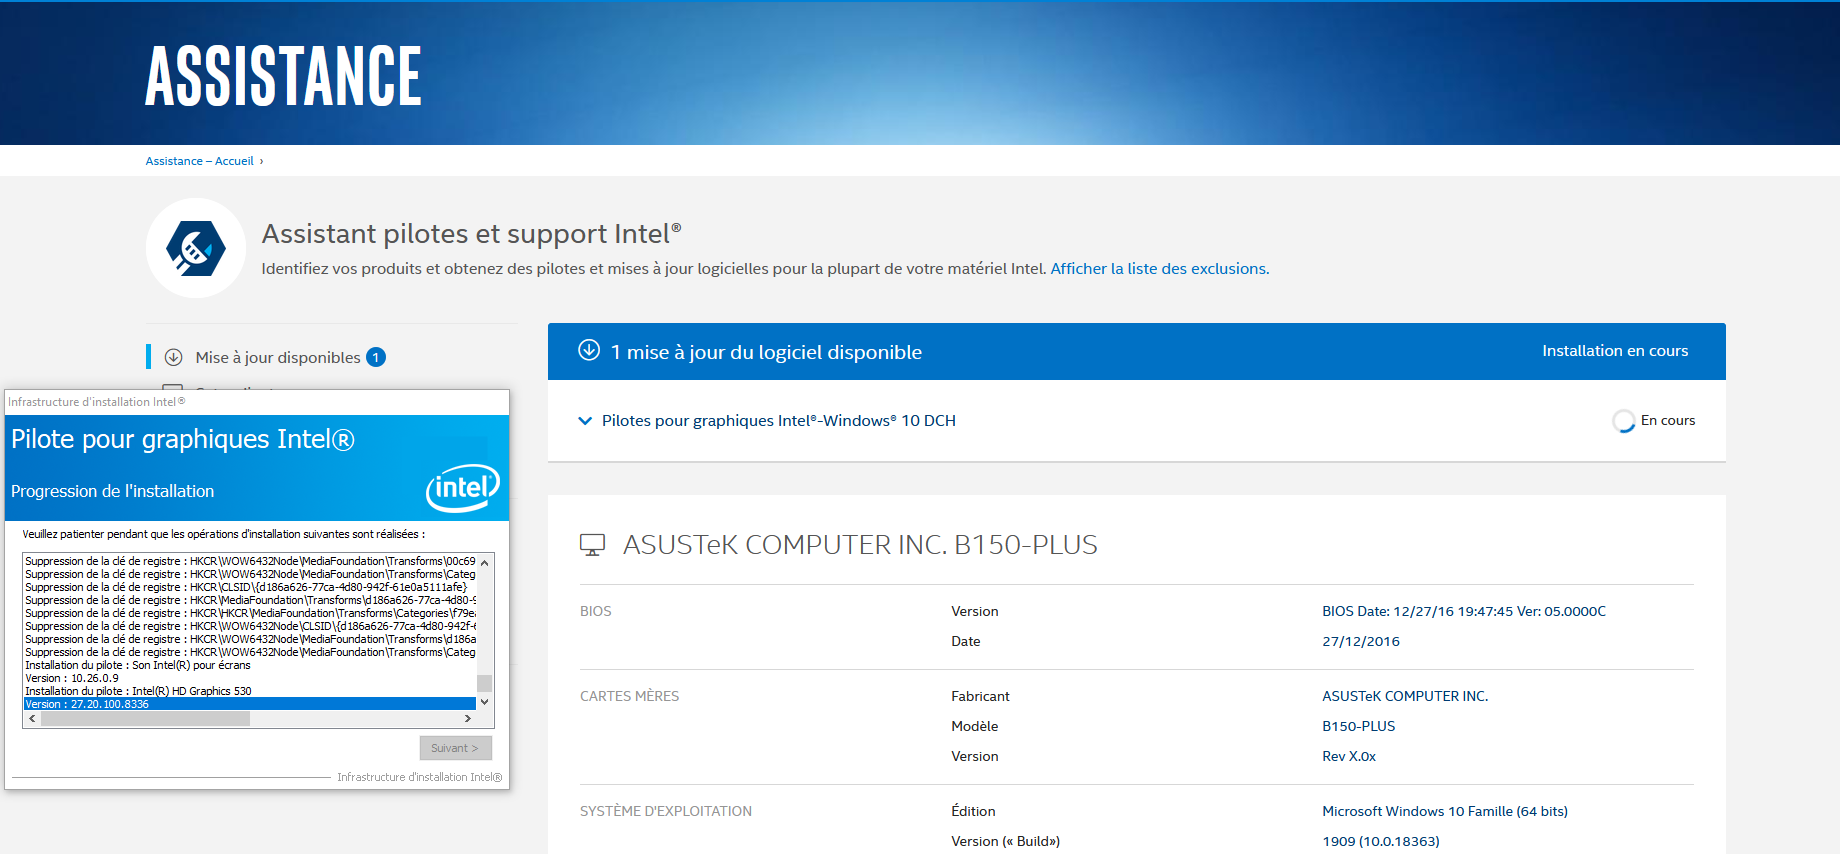
Task: Click the BIOS section label
Action: tap(596, 611)
